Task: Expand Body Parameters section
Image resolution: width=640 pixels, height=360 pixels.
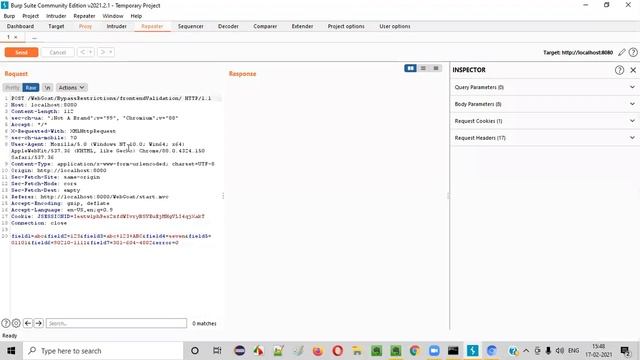Action: [544, 104]
